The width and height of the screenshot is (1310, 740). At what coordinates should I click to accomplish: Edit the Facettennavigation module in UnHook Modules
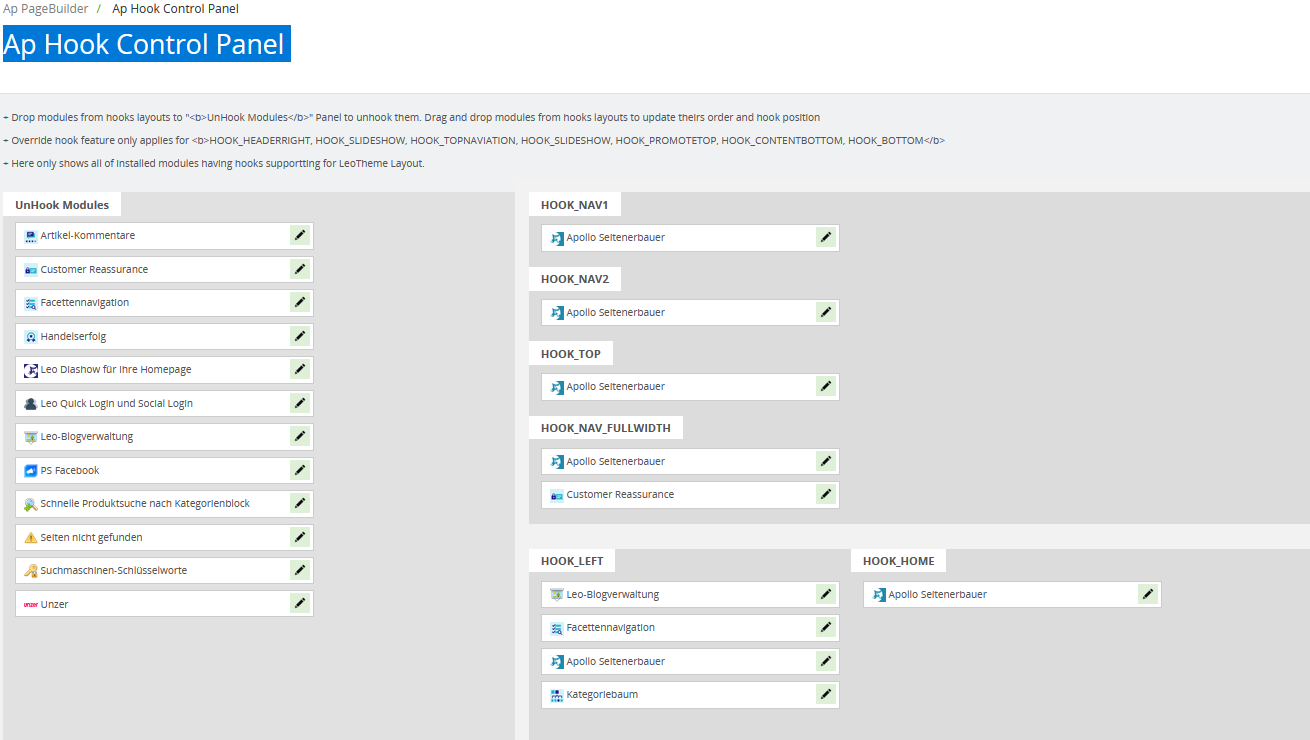click(x=300, y=302)
